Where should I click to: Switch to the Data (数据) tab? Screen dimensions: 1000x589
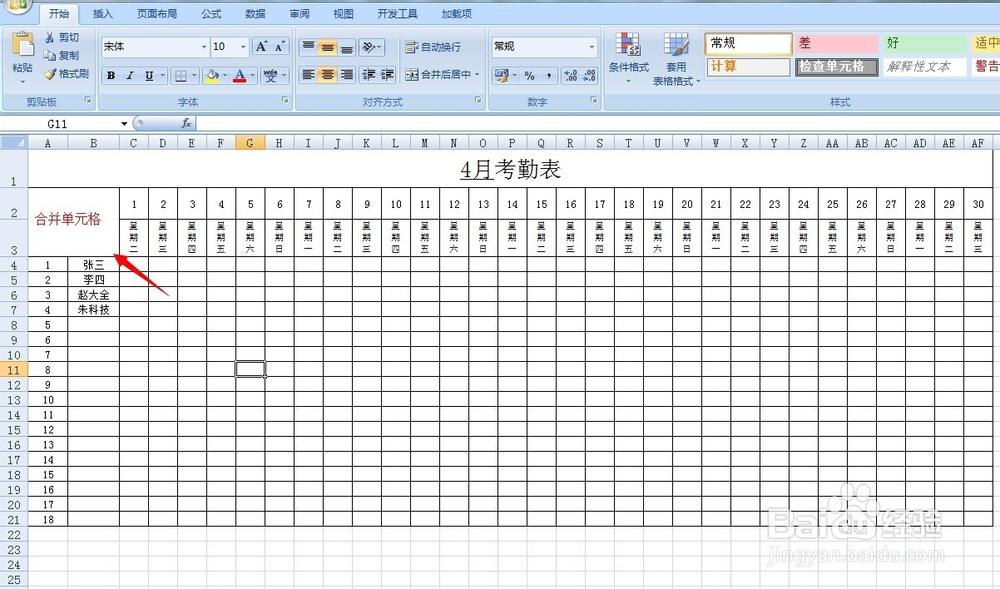[255, 13]
